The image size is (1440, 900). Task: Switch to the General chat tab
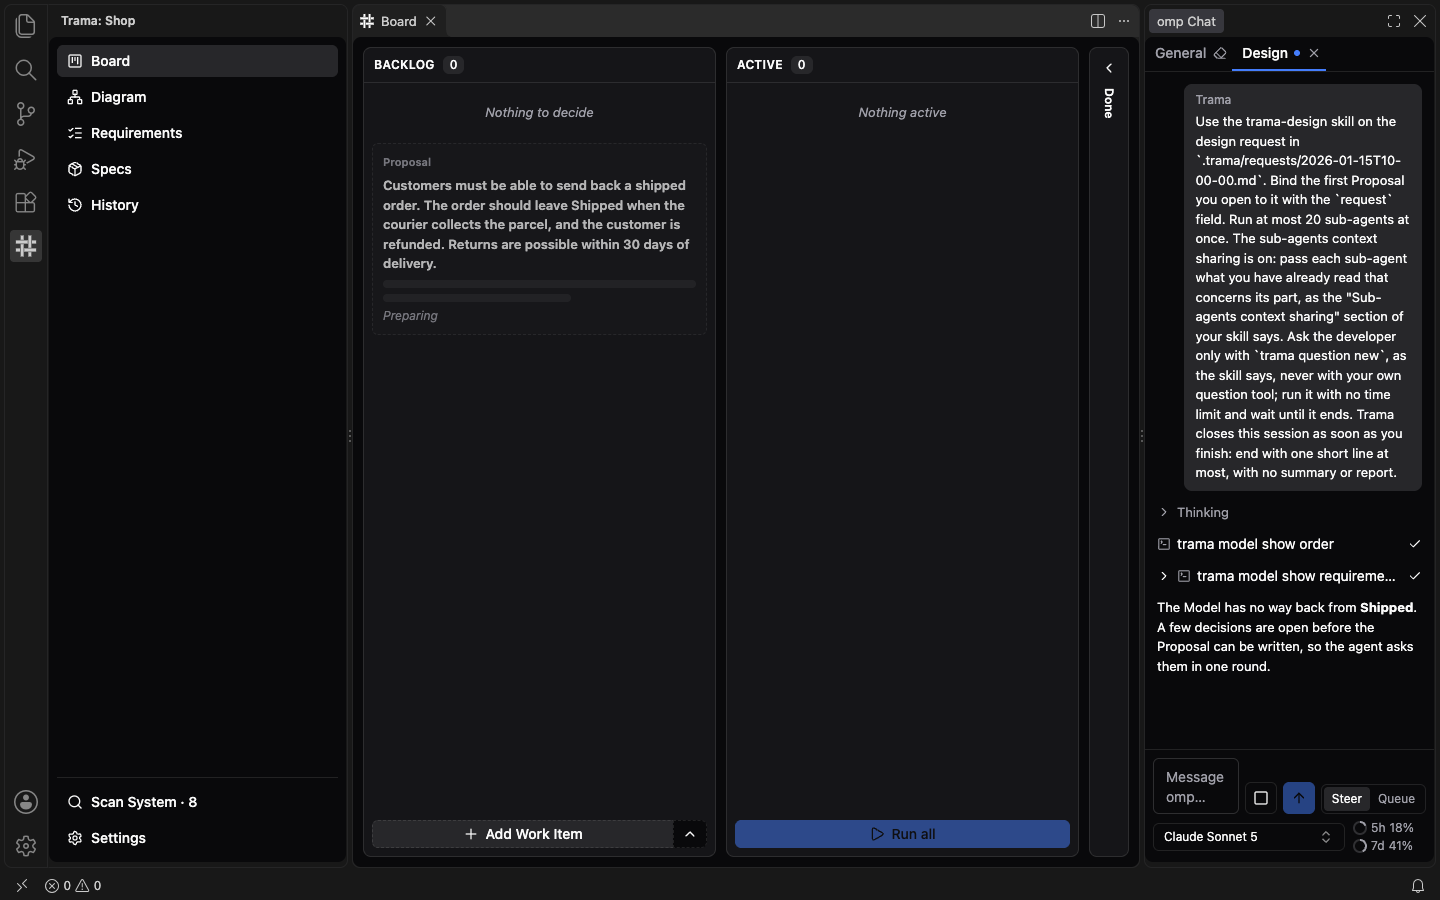(1180, 53)
